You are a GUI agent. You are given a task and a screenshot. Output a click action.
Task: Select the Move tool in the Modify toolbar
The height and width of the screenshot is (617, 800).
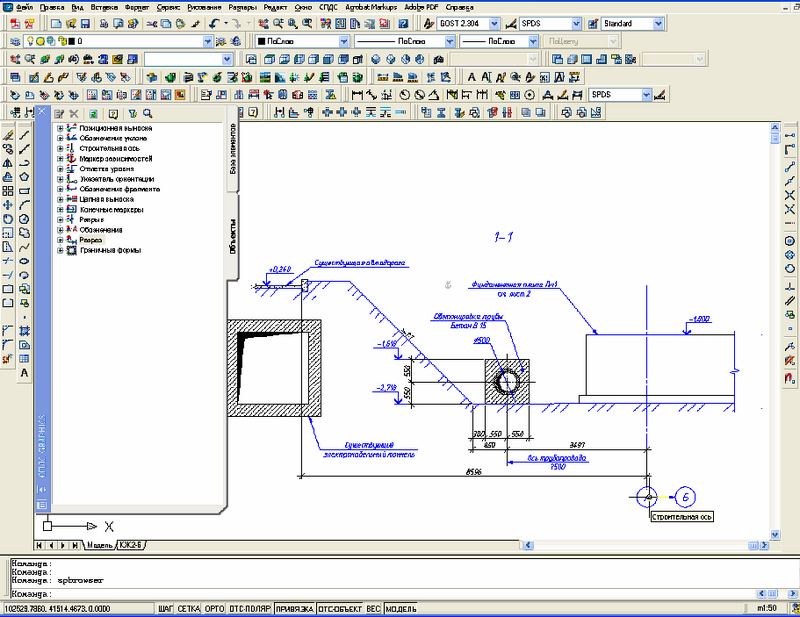click(8, 205)
